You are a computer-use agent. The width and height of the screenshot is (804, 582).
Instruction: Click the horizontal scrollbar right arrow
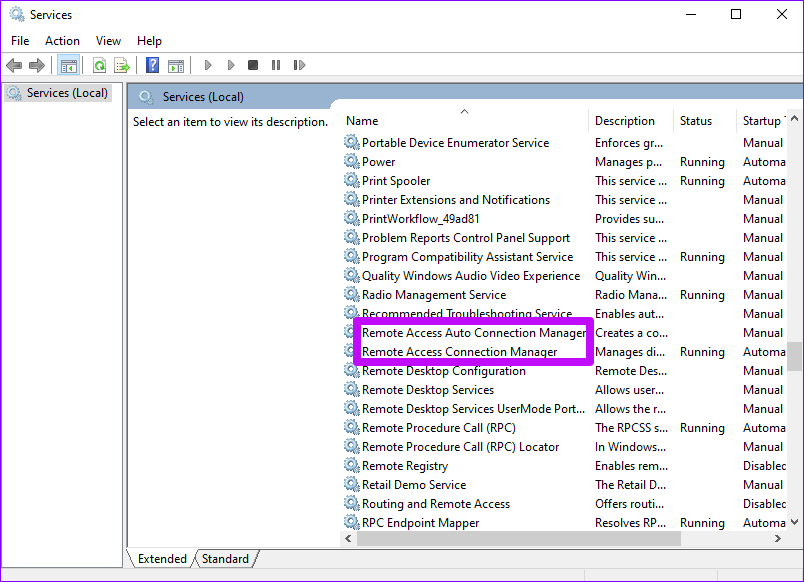[778, 538]
